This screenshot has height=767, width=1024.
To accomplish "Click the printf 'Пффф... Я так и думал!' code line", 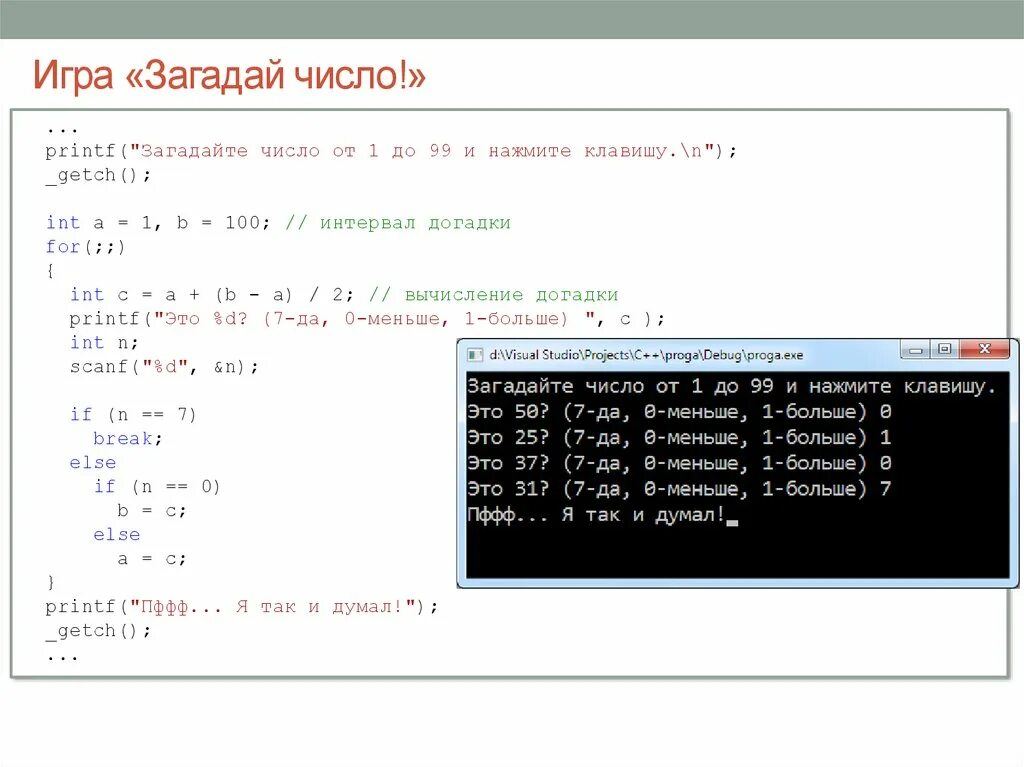I will [x=242, y=607].
